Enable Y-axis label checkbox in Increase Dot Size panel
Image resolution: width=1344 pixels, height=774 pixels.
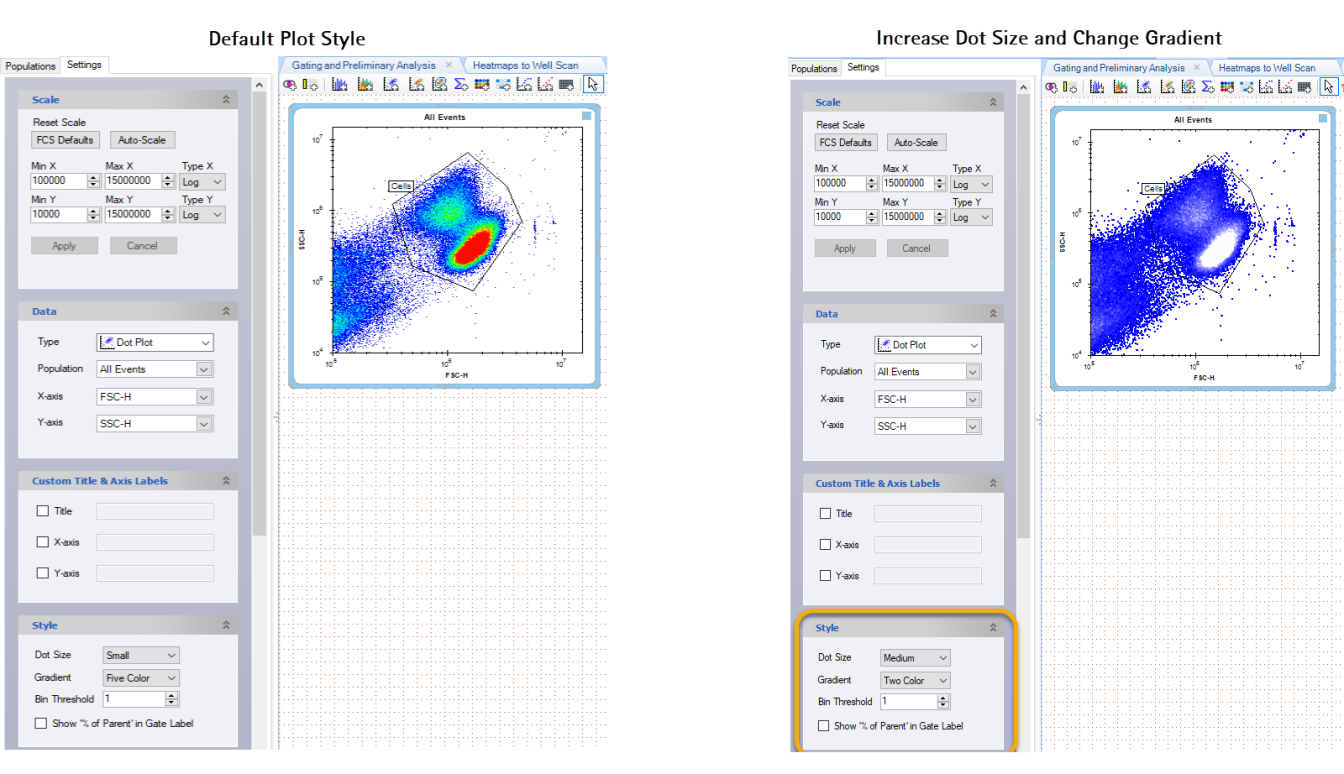(825, 576)
